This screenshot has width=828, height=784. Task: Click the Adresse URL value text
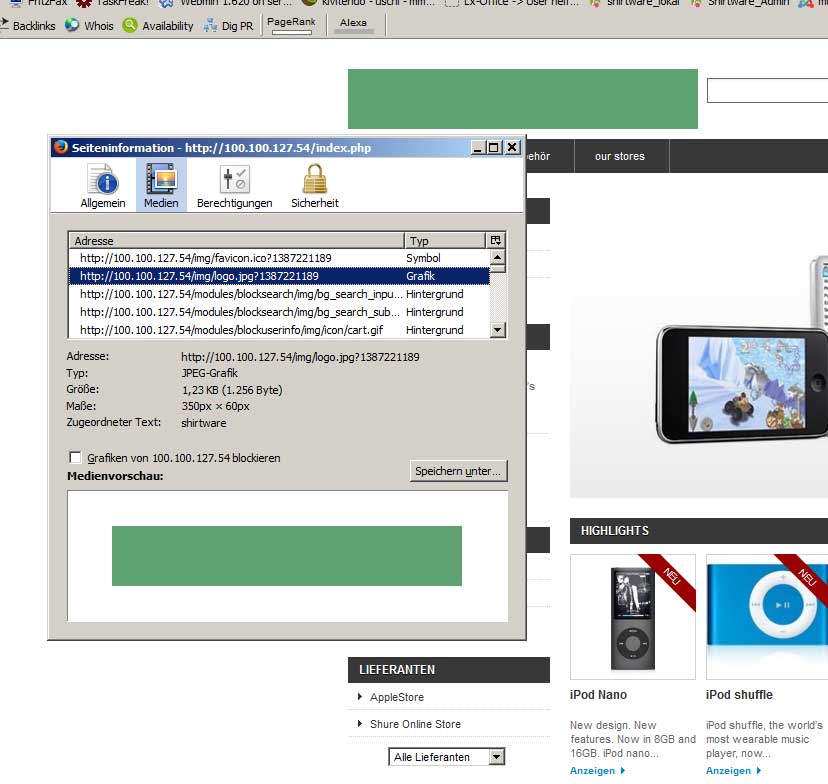pos(300,357)
